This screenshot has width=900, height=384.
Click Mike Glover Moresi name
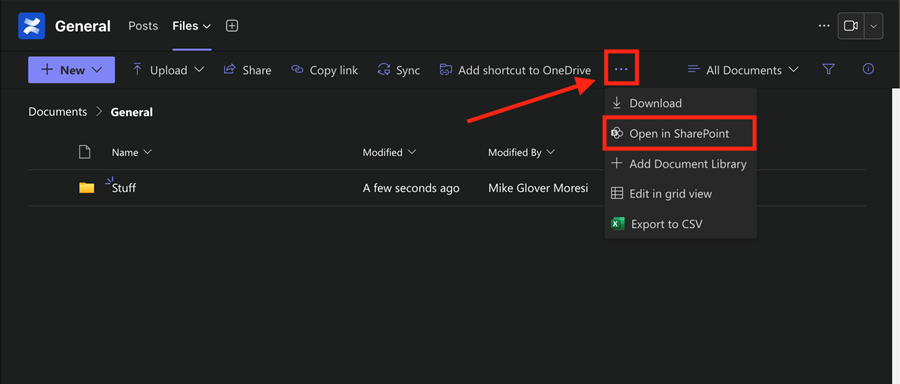(538, 188)
